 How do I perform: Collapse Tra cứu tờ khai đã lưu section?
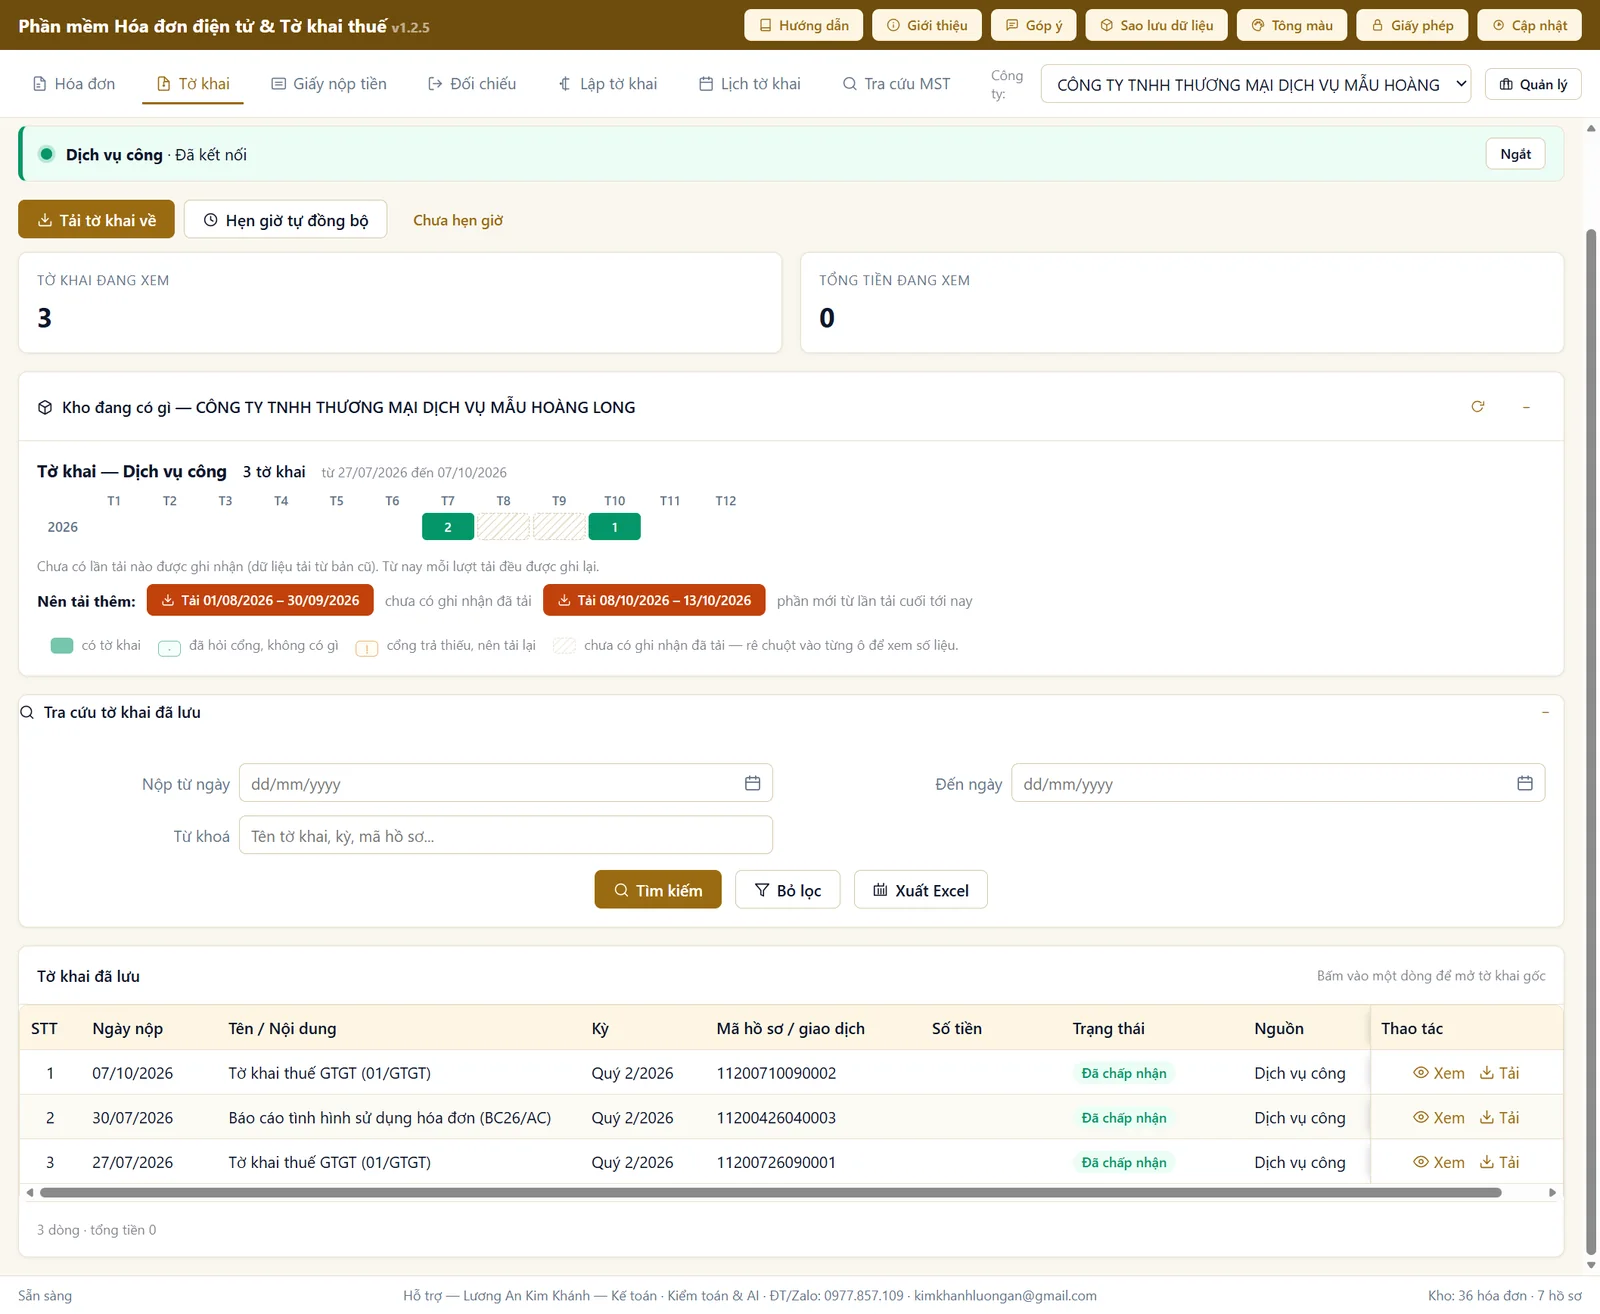click(x=1545, y=712)
